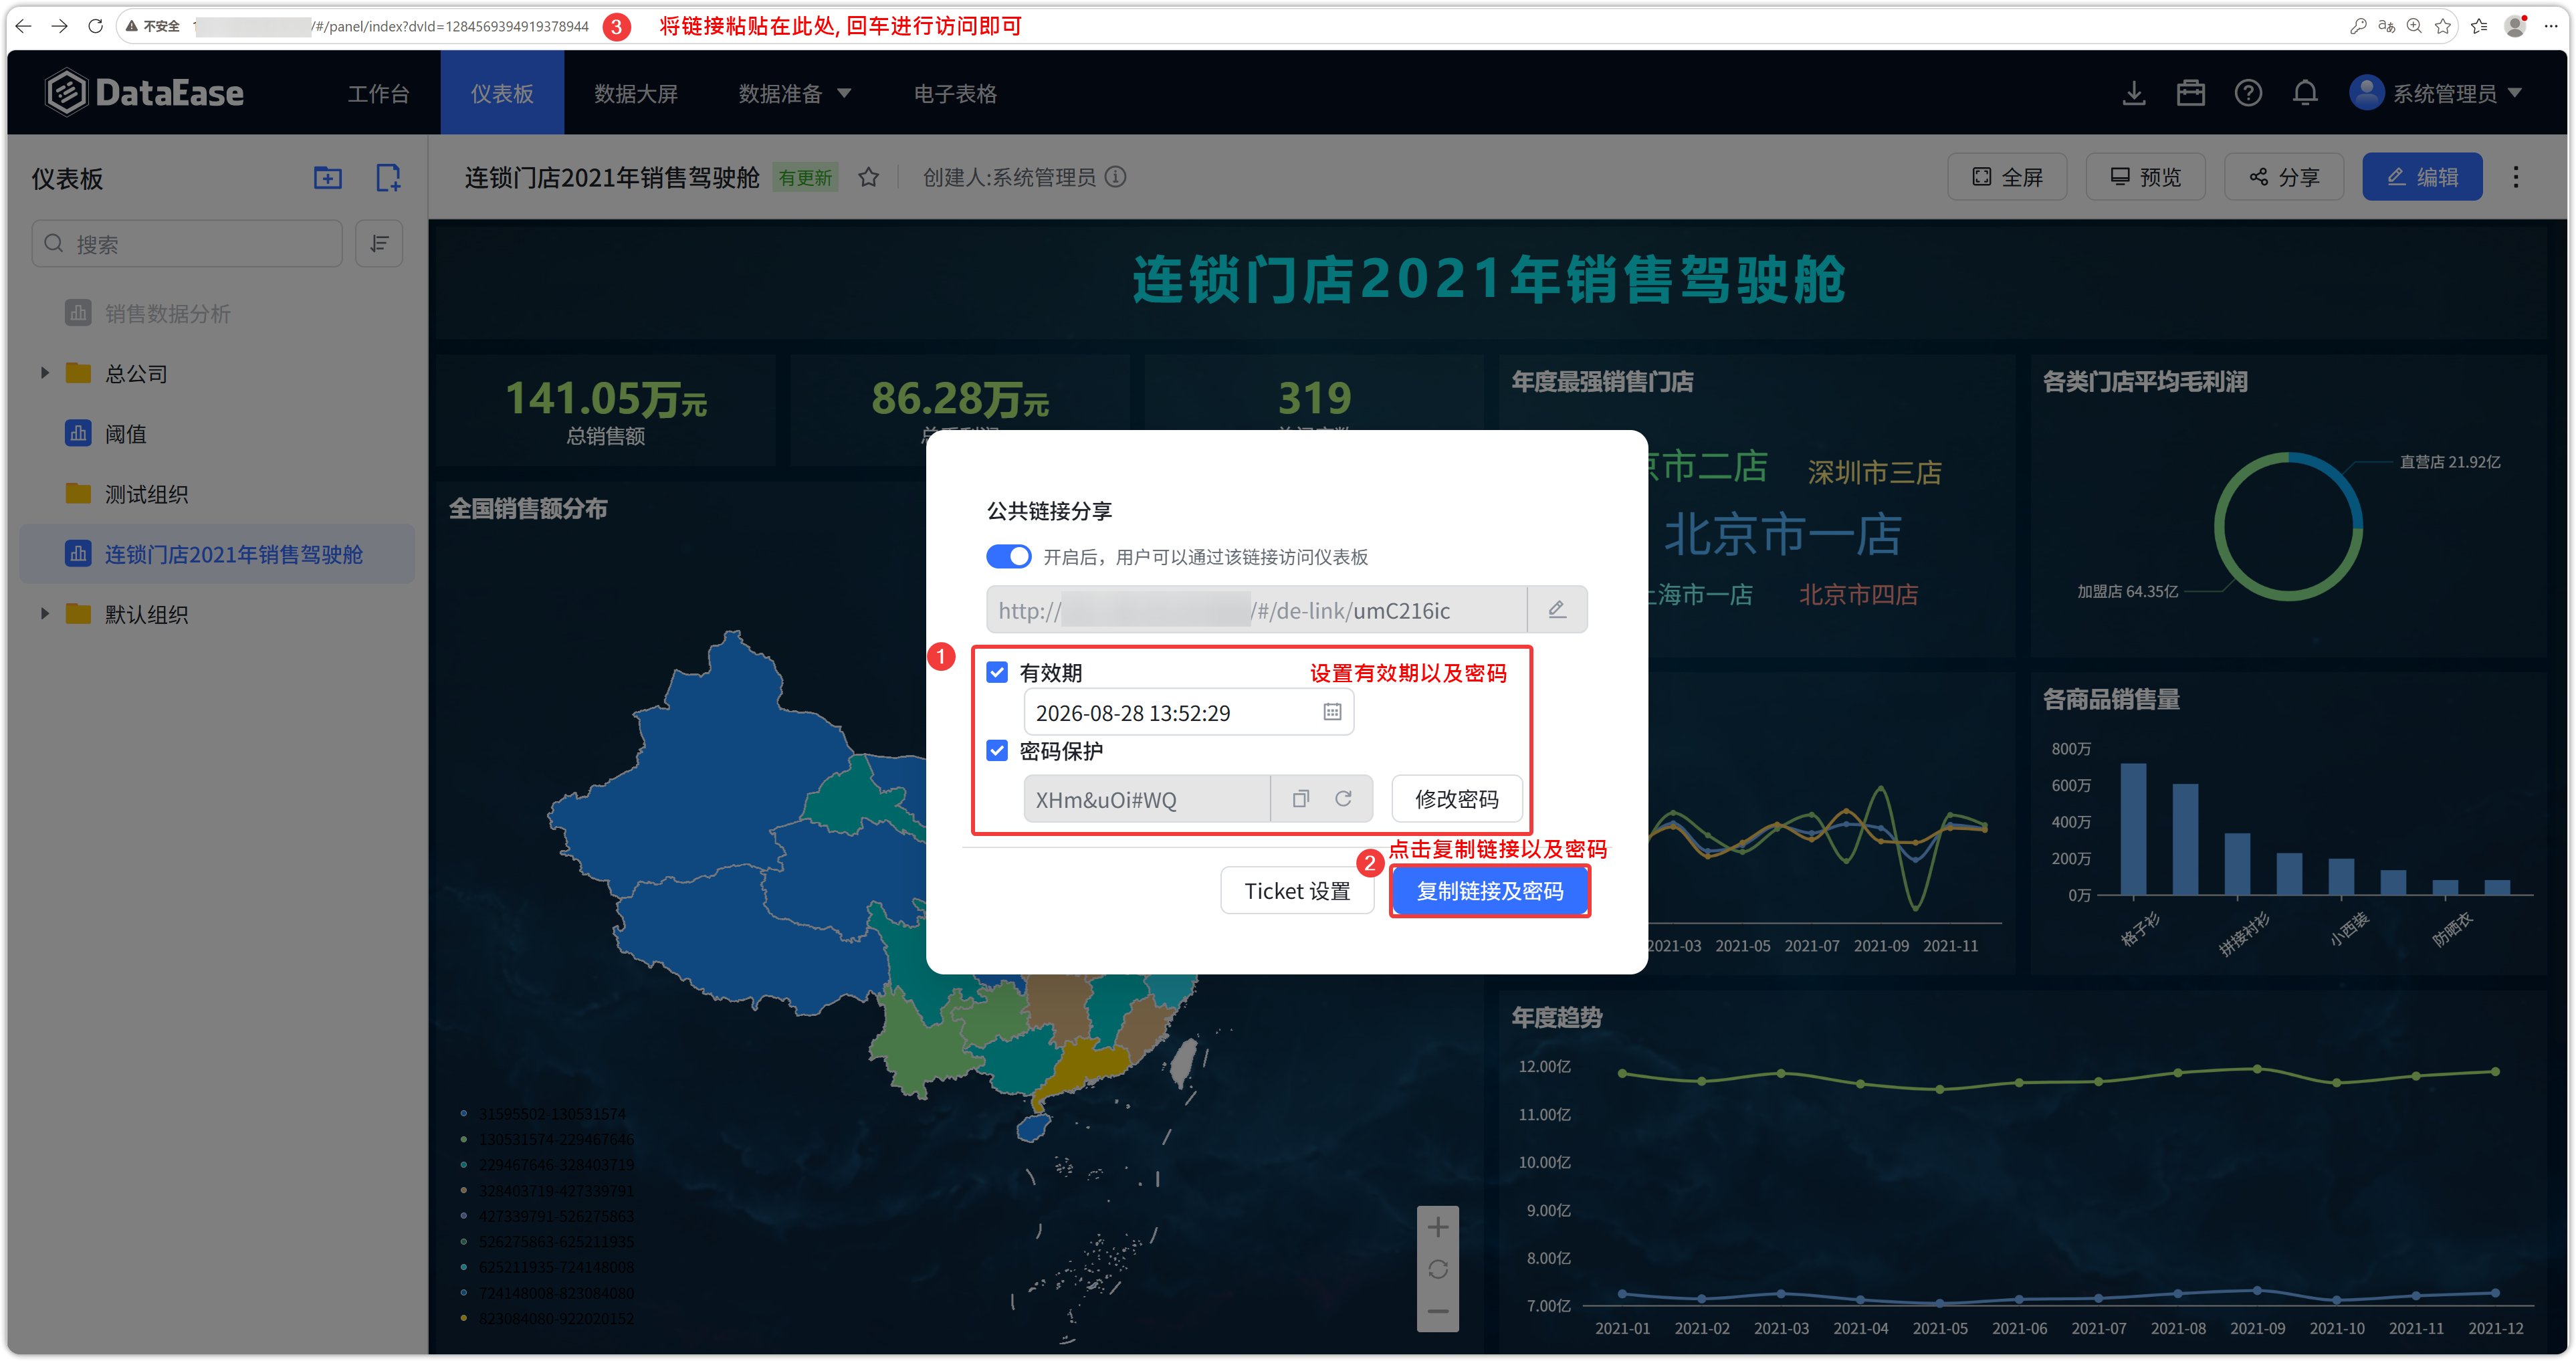Click the browser back arrow
Viewport: 2576px width, 1361px height.
[x=24, y=26]
